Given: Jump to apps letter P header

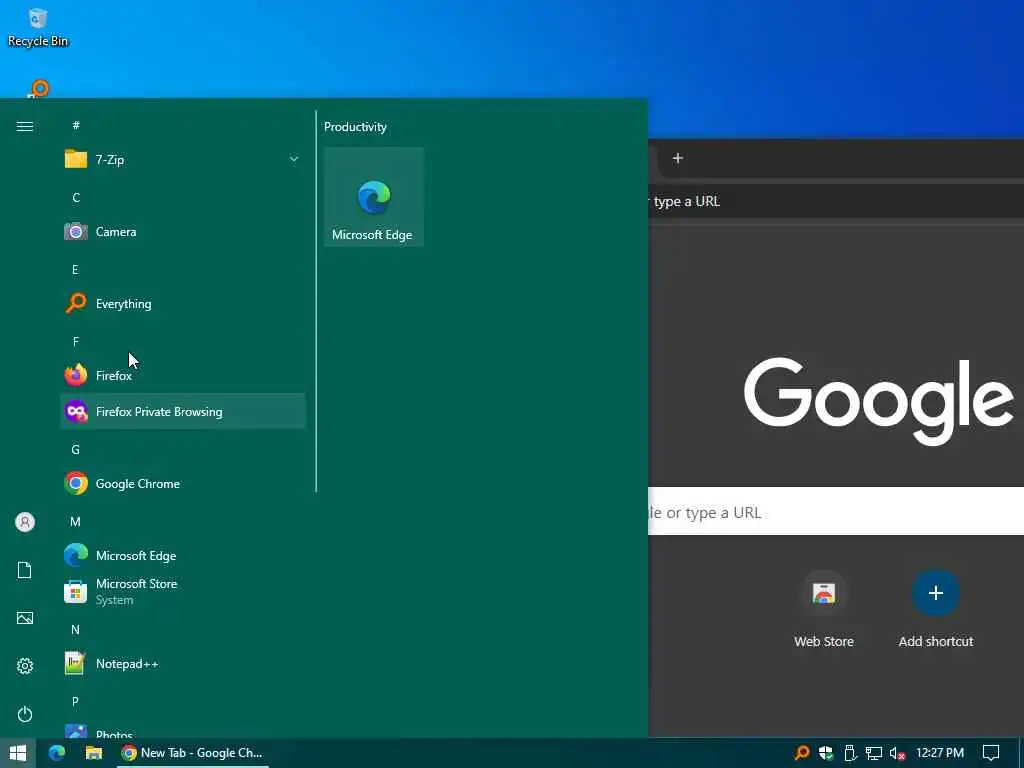Looking at the screenshot, I should point(76,701).
